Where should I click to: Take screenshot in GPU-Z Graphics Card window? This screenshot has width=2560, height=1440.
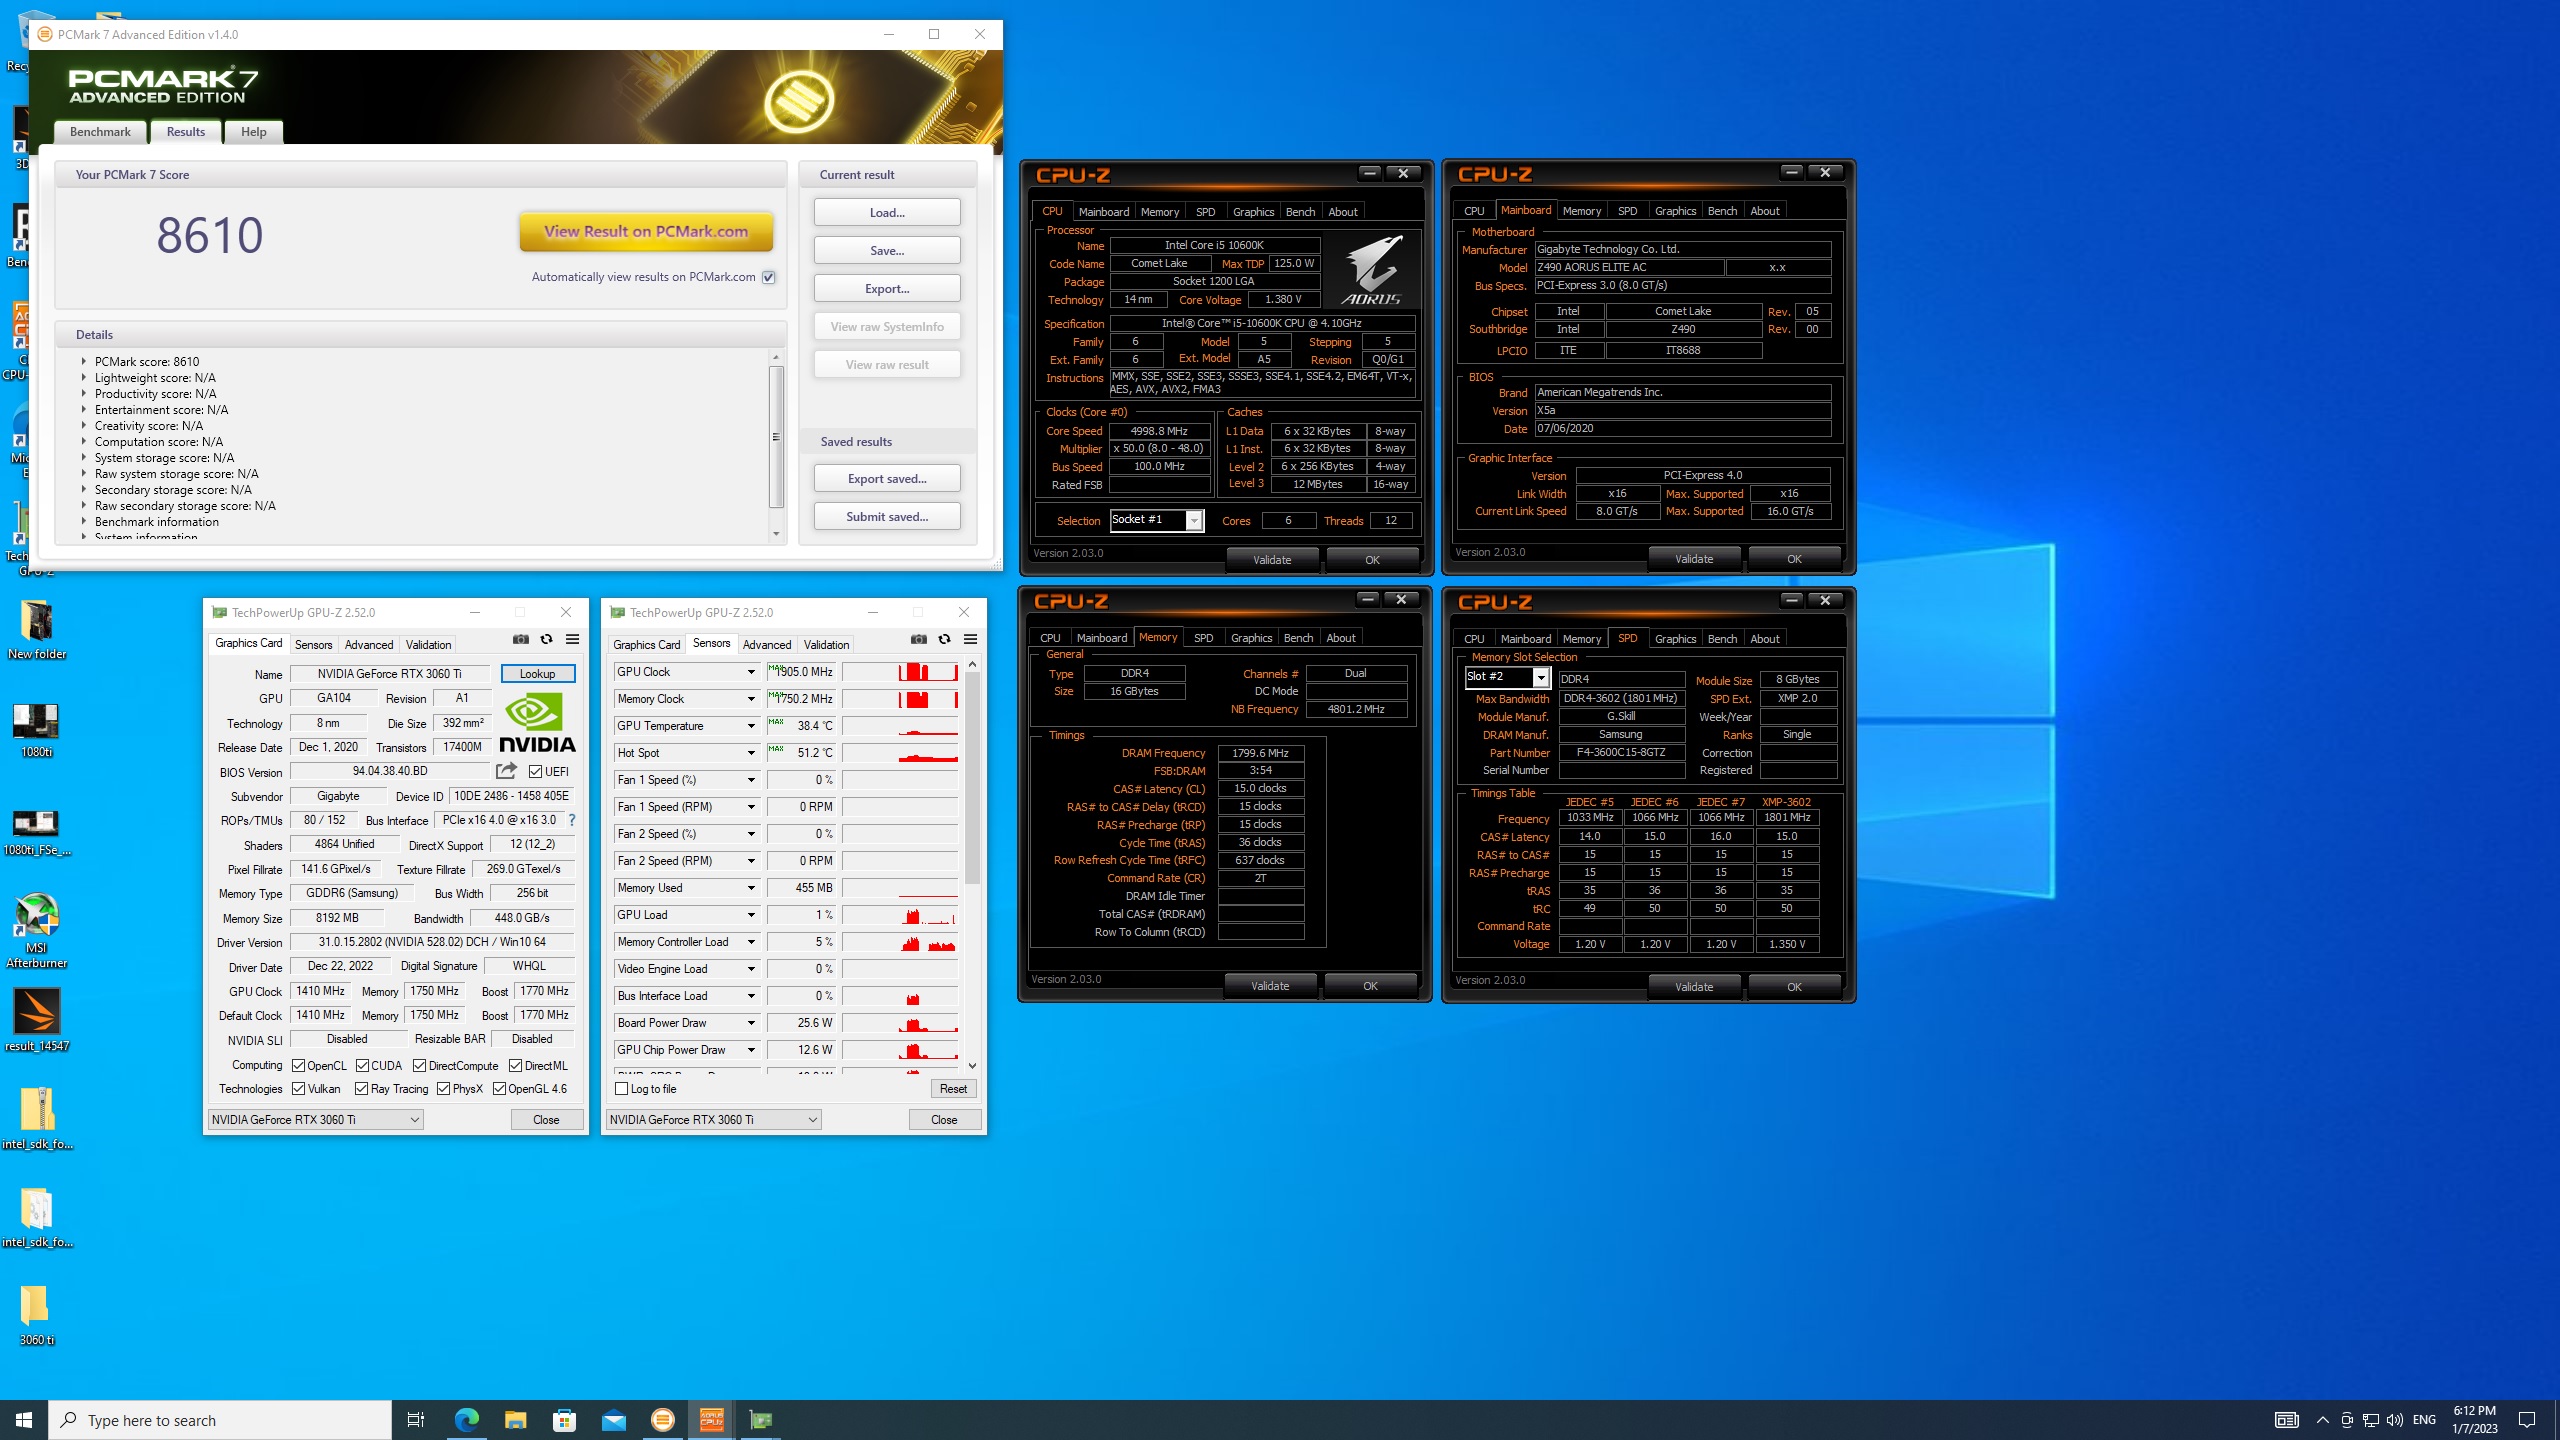point(521,640)
